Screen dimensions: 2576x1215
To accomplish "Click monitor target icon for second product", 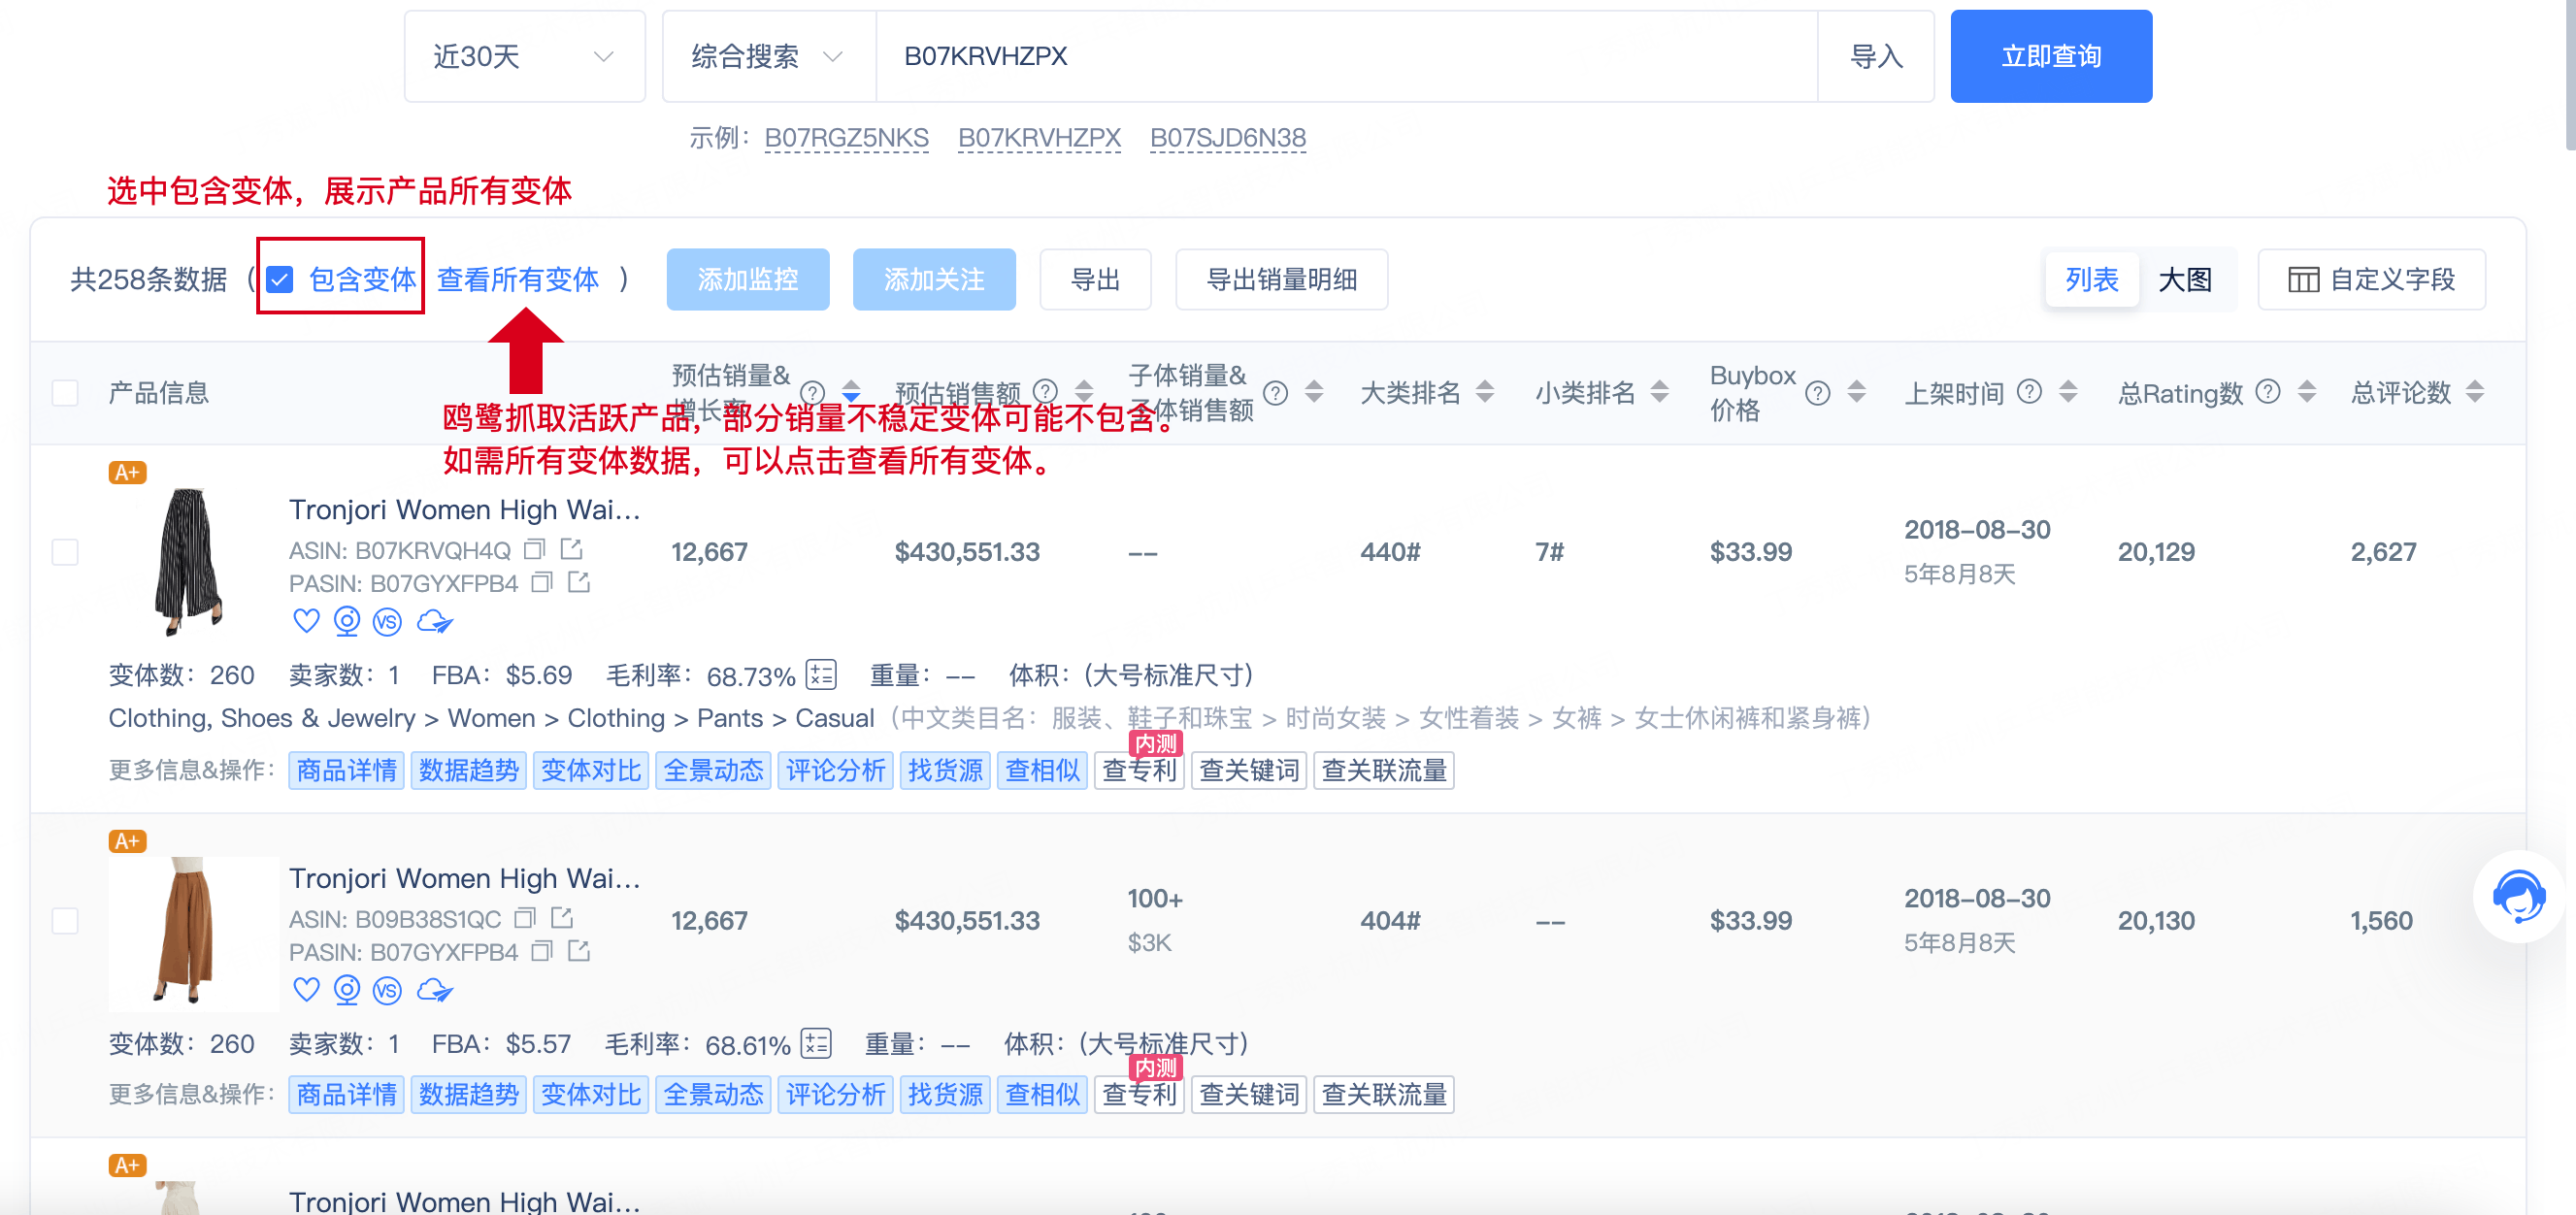I will [346, 990].
